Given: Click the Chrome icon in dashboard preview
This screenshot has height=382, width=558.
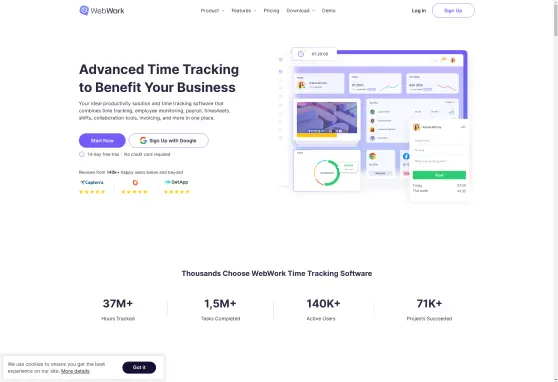Looking at the screenshot, I should (x=373, y=156).
